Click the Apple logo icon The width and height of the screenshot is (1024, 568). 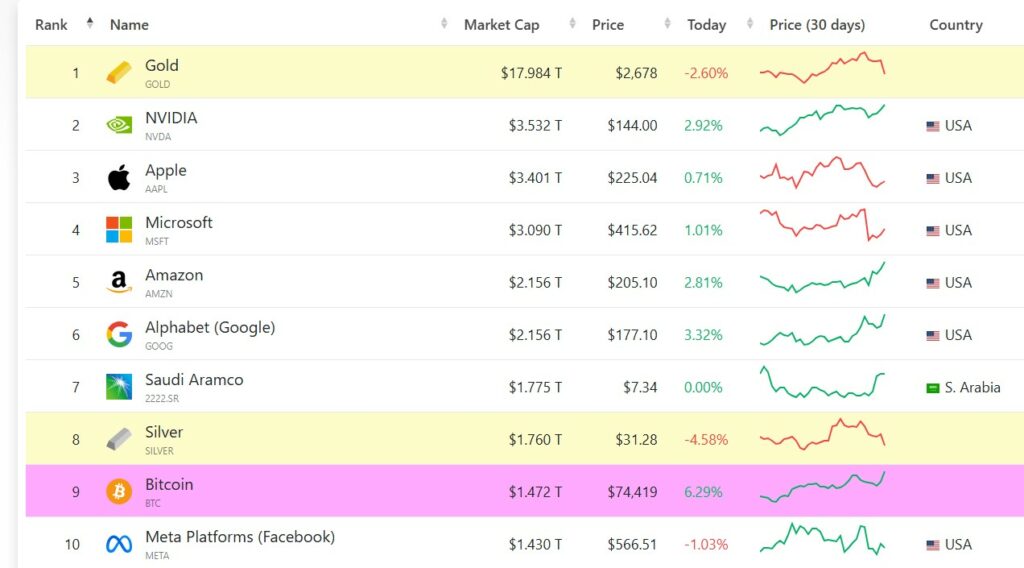119,178
